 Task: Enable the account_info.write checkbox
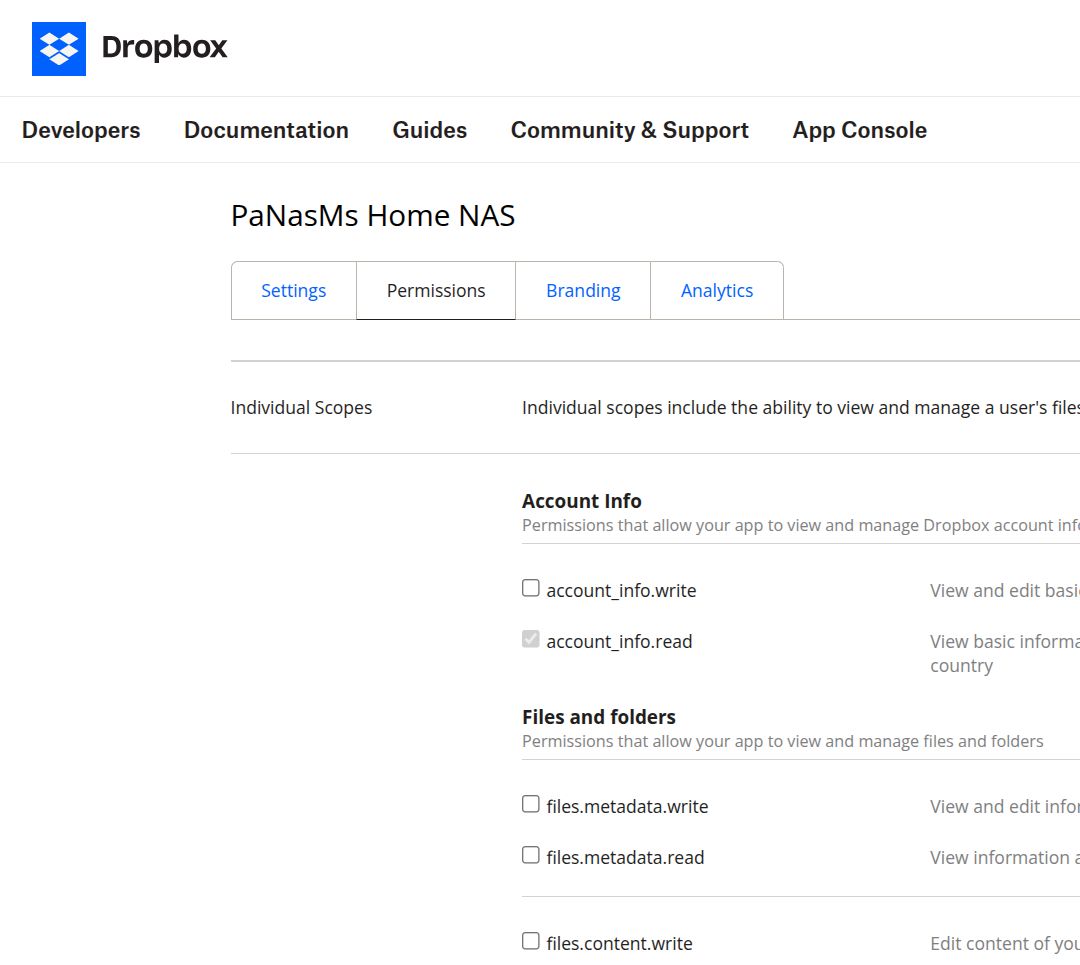click(x=530, y=588)
